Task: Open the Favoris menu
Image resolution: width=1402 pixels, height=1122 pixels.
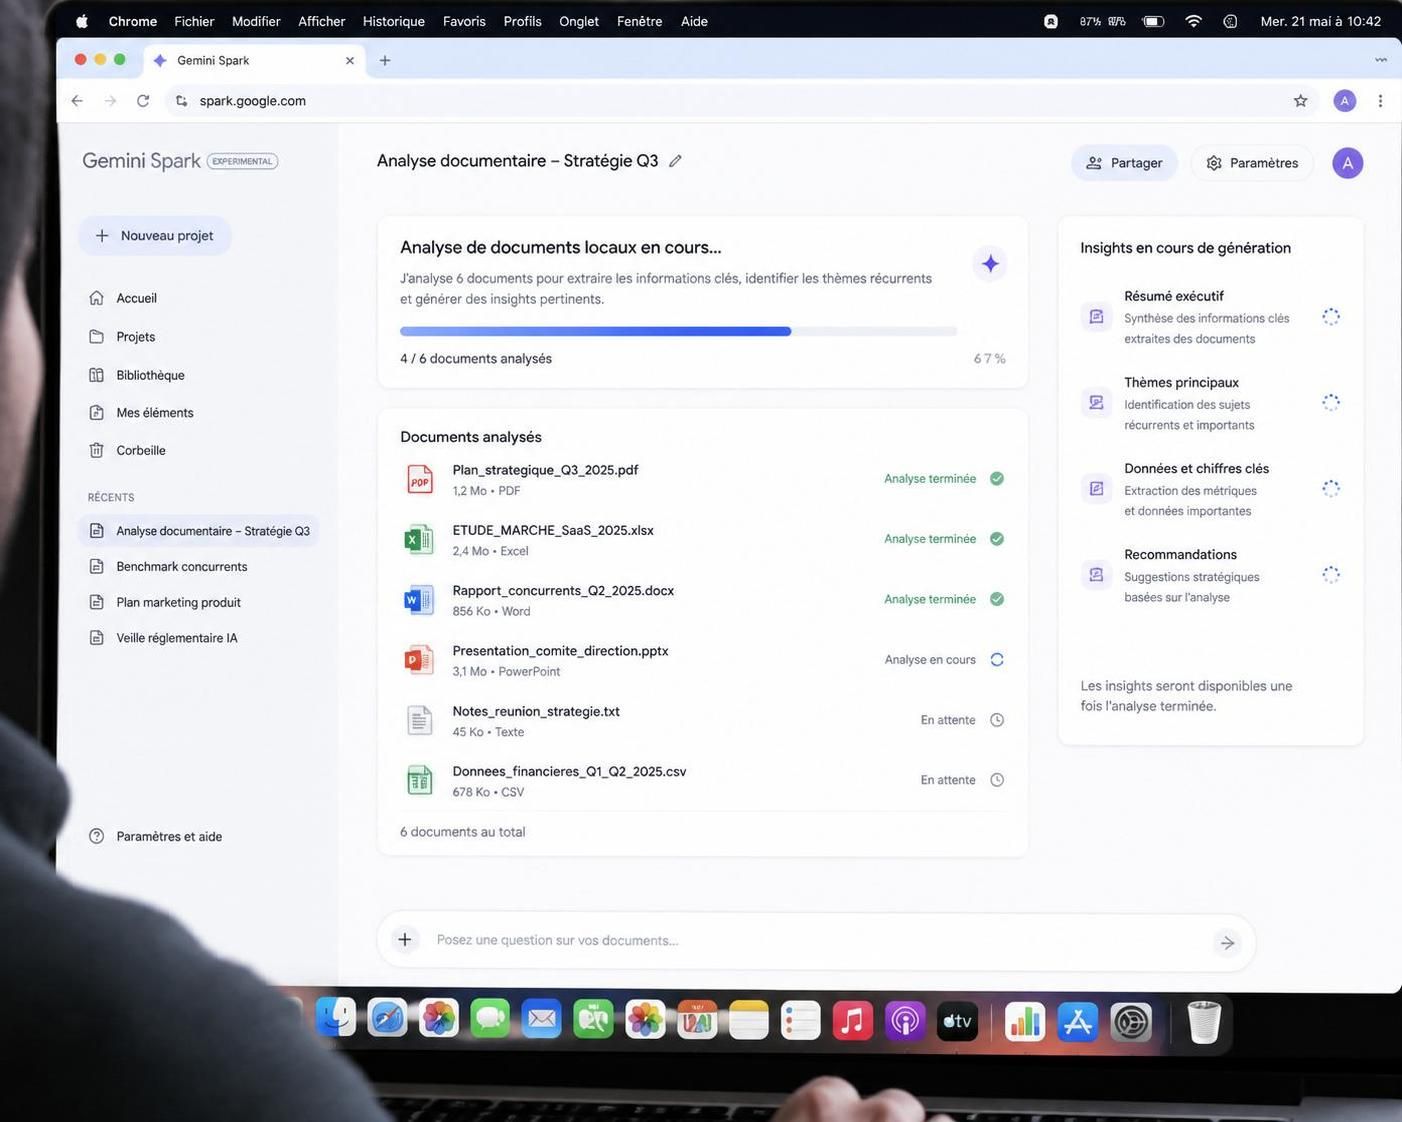Action: (x=464, y=21)
